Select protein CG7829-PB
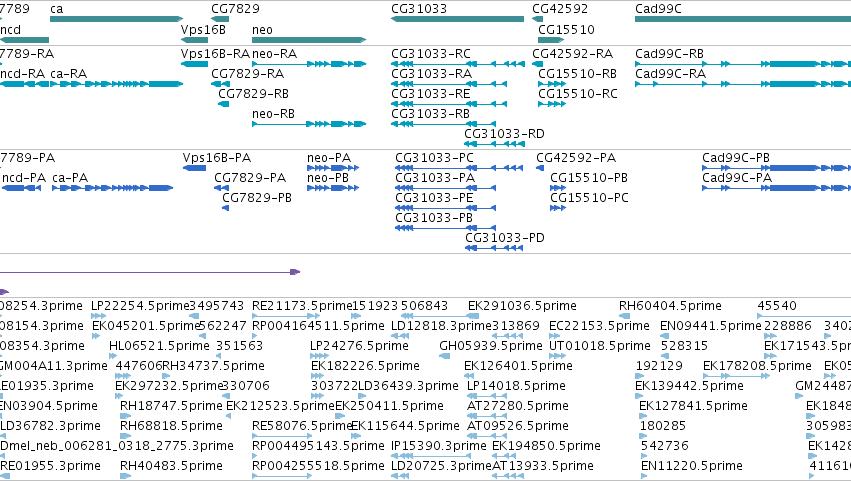The image size is (851, 481). [225, 208]
